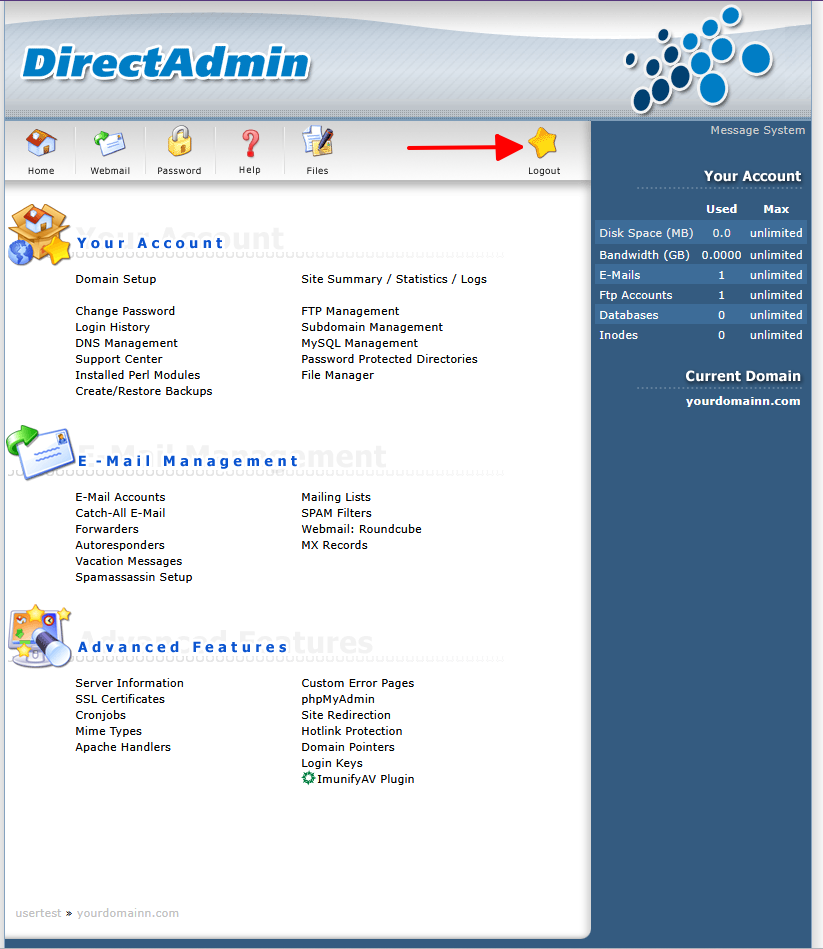823x949 pixels.
Task: Open MX Records
Action: click(x=335, y=545)
